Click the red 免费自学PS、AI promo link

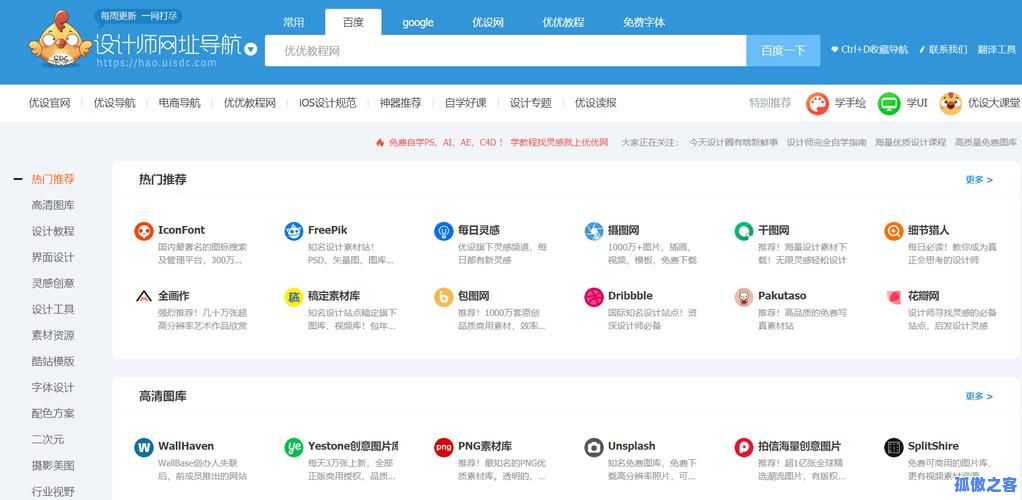tap(492, 142)
